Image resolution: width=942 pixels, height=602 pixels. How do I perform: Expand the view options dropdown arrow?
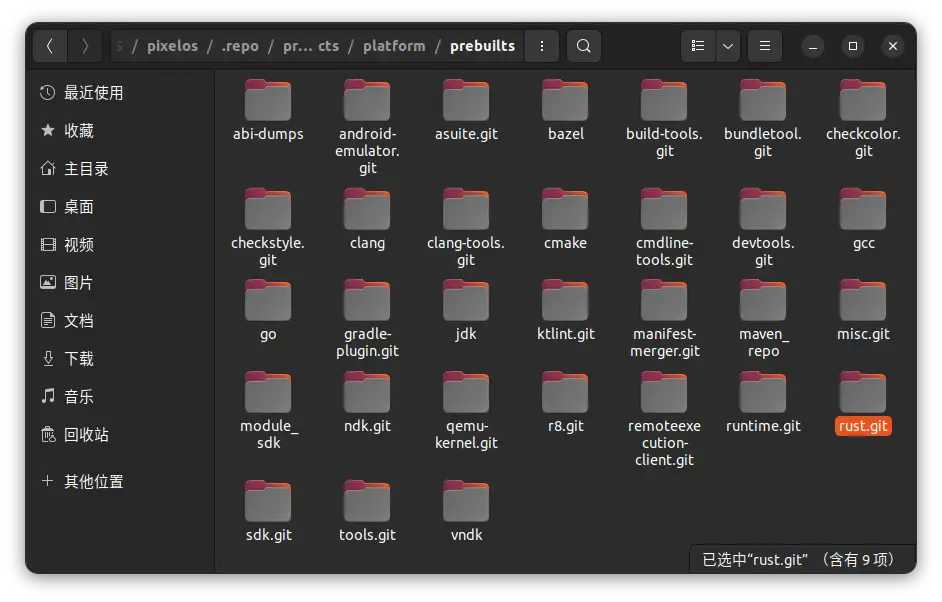[728, 46]
